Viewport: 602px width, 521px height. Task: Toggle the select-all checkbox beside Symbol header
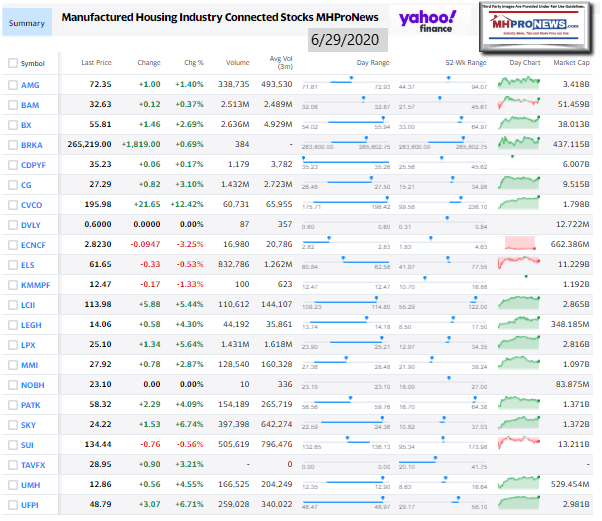[x=12, y=64]
